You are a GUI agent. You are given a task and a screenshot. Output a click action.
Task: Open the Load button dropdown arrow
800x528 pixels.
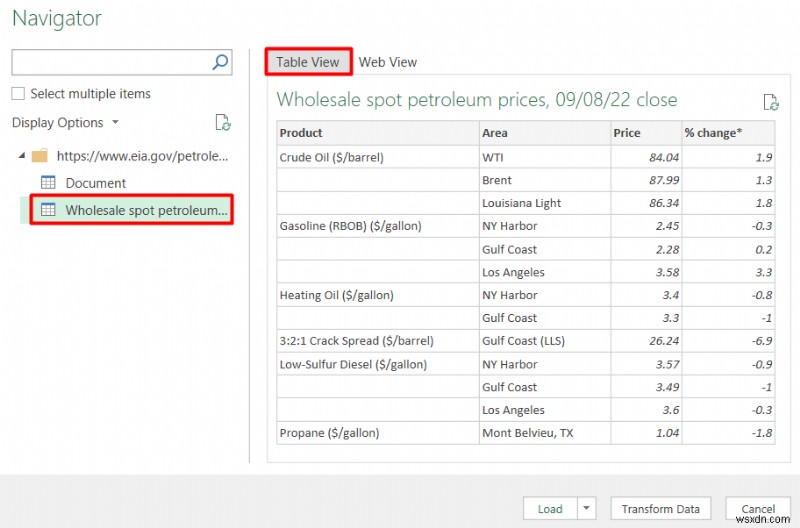tap(588, 508)
